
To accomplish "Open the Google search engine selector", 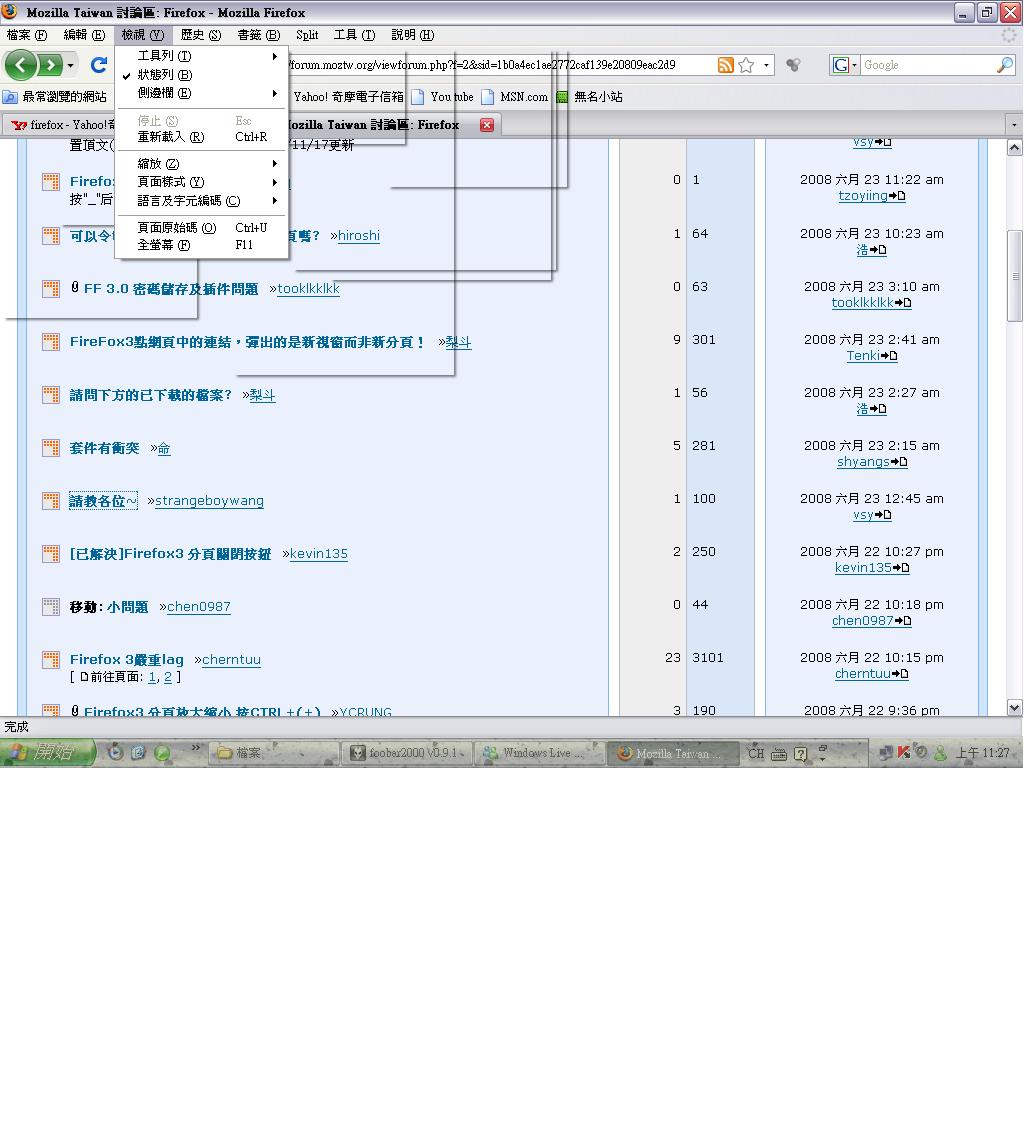I will (844, 65).
